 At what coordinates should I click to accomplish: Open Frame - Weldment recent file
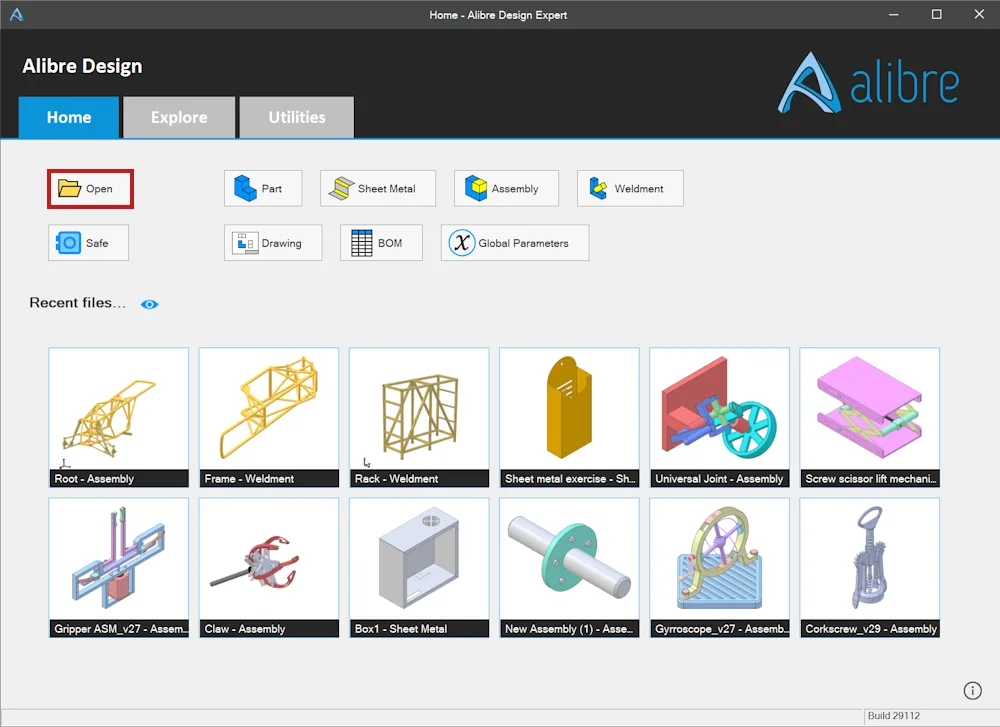(269, 417)
